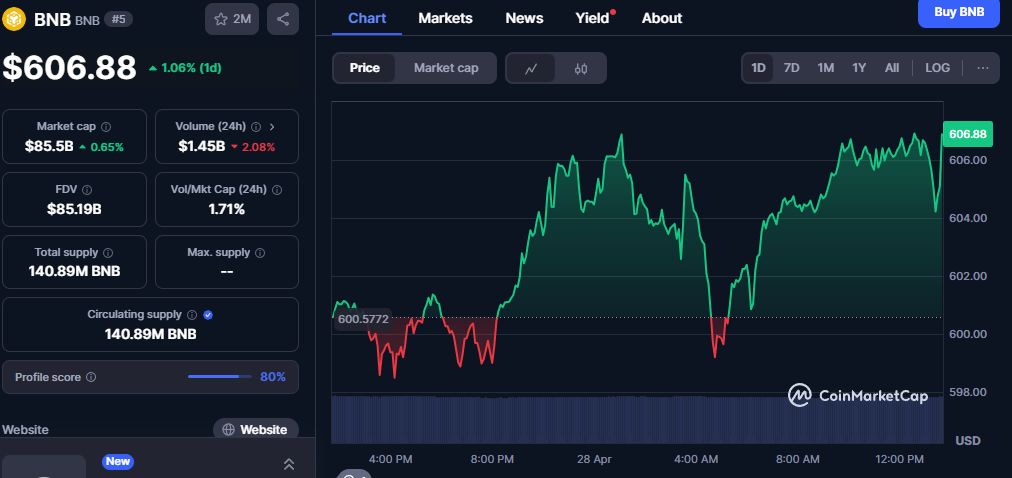Open the Website link button

pyautogui.click(x=256, y=430)
